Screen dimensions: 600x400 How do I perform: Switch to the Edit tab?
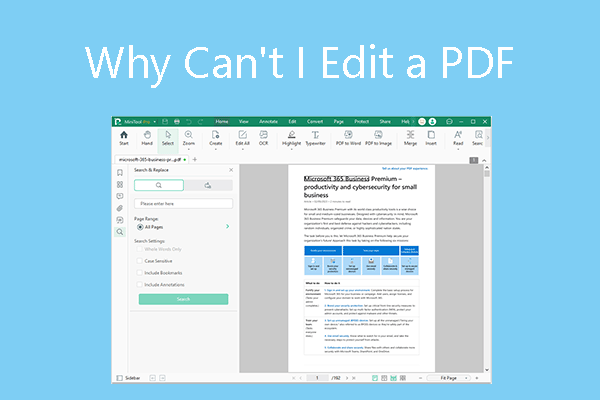tap(292, 121)
